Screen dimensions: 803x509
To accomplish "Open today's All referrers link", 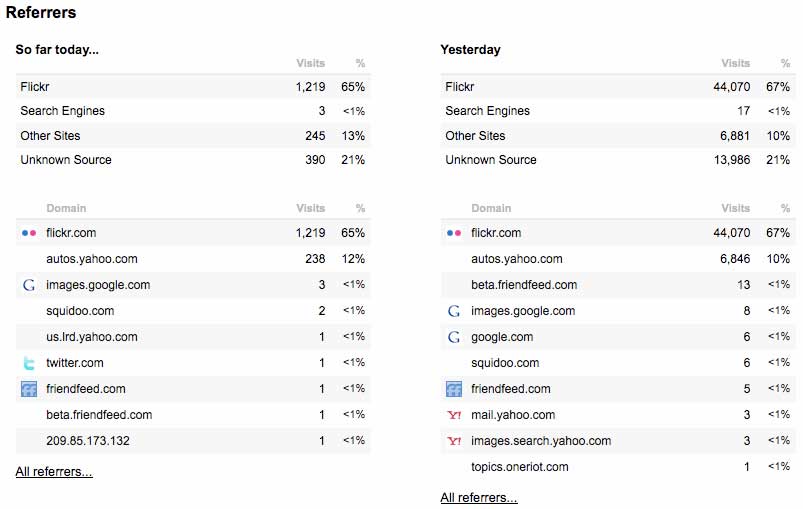I will coord(54,472).
